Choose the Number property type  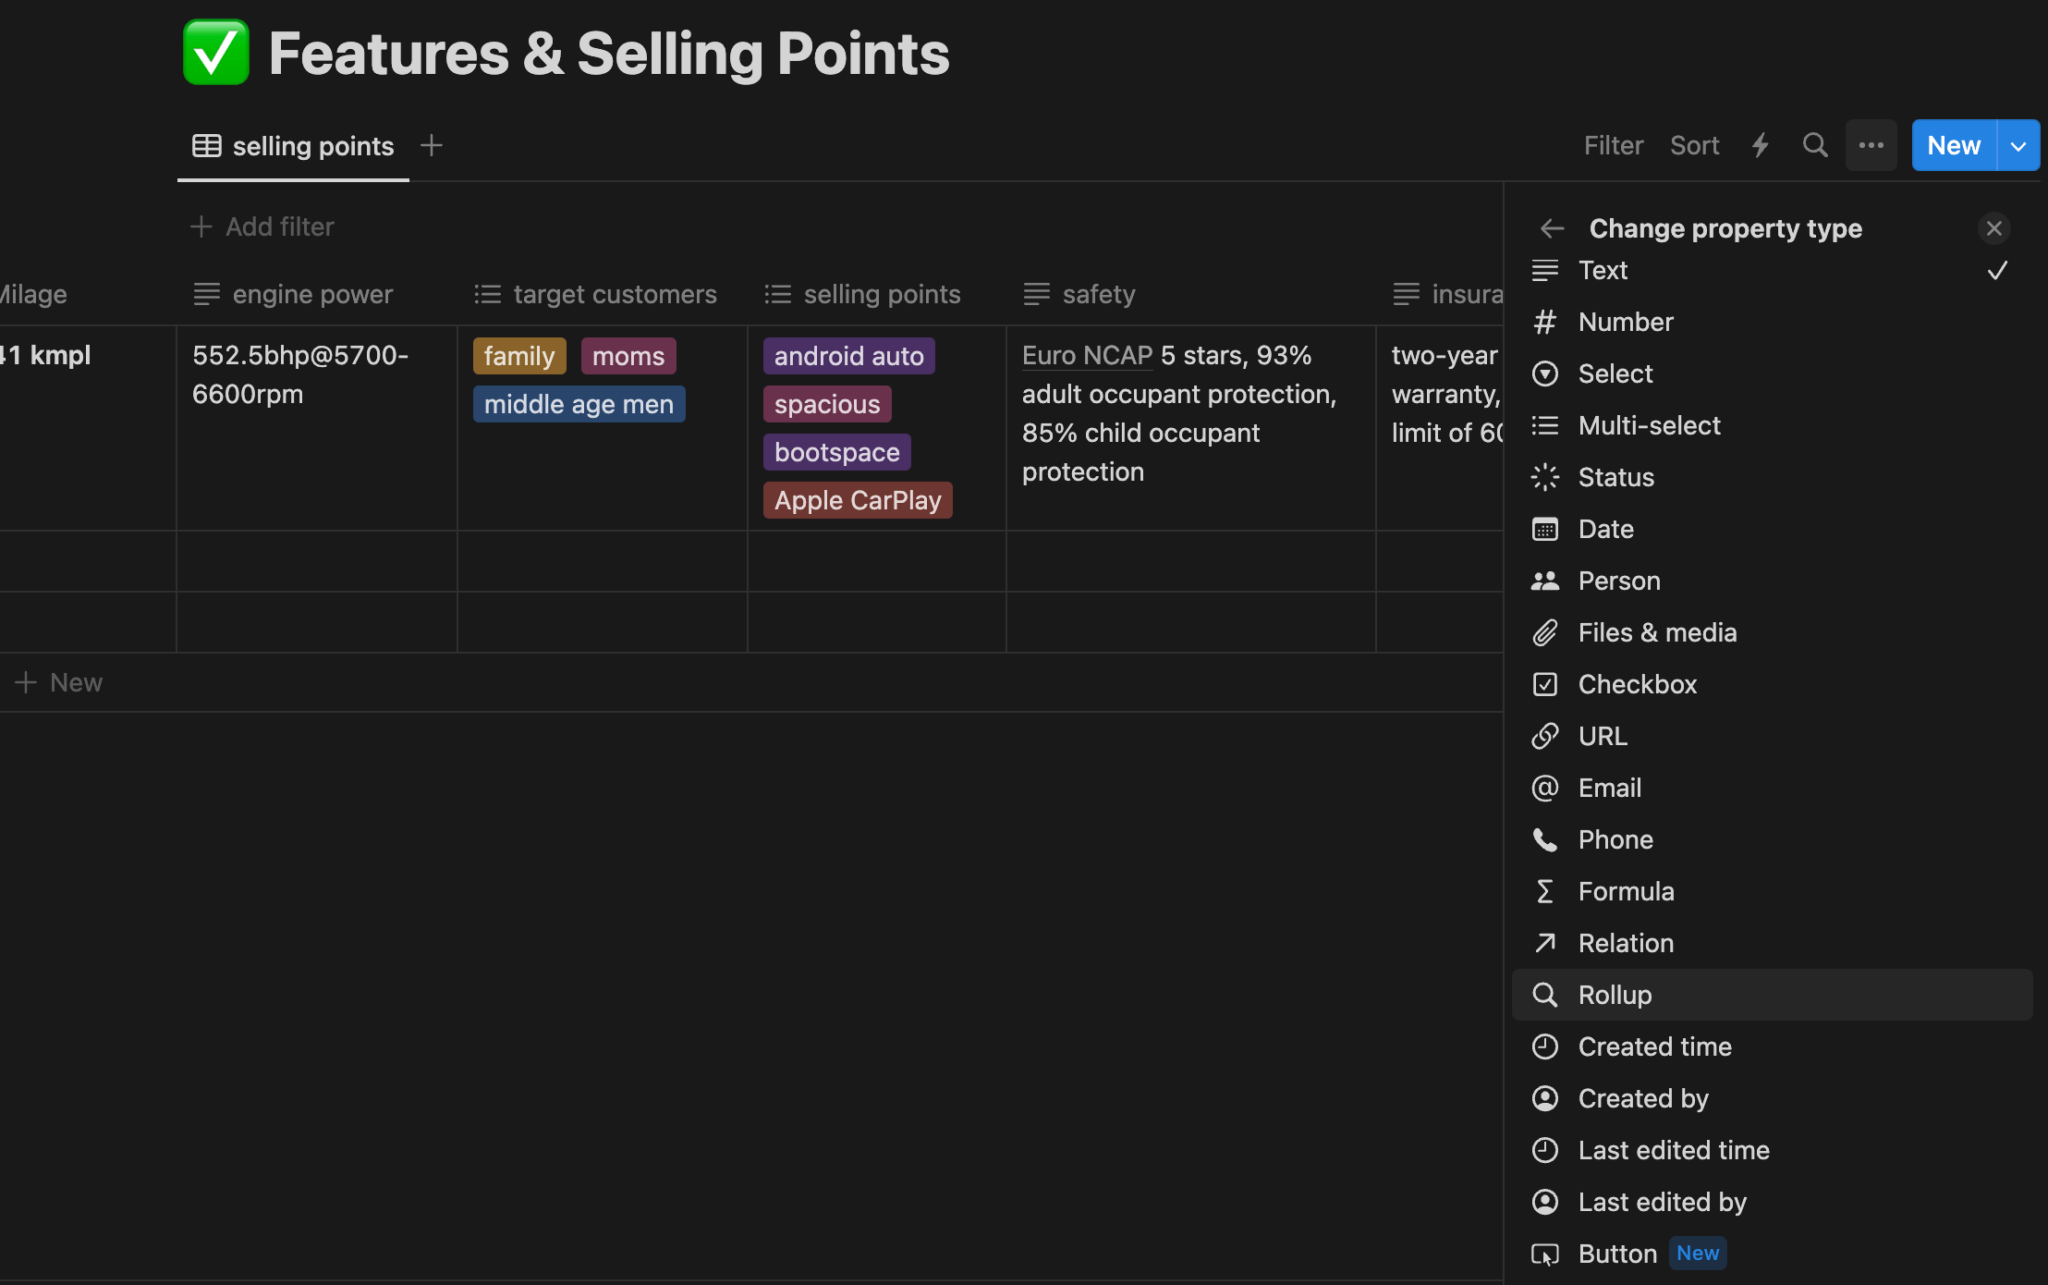coord(1625,322)
